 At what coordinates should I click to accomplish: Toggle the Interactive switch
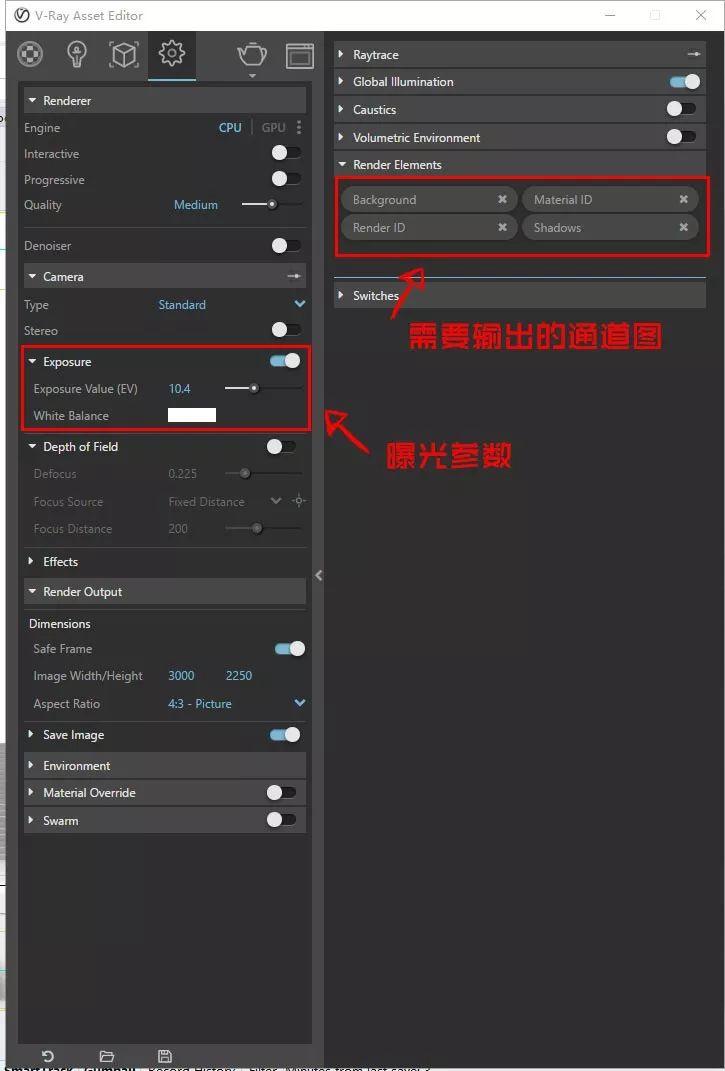click(x=286, y=153)
